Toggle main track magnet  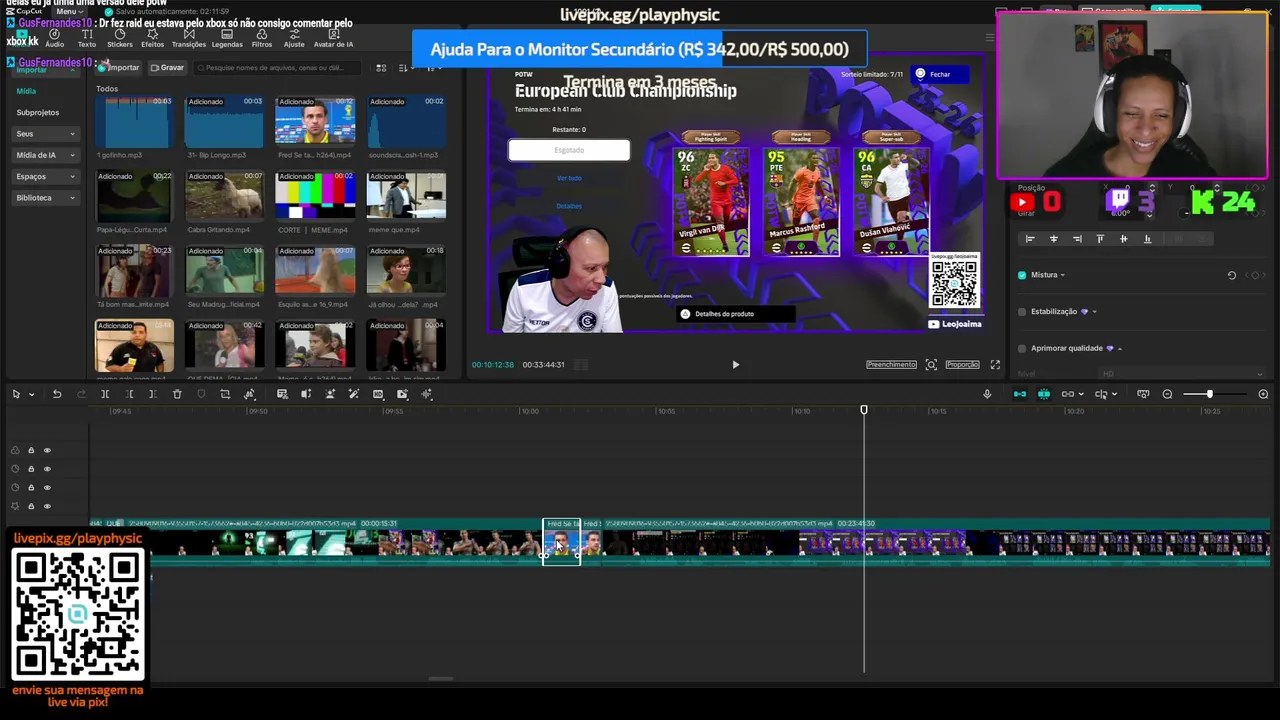tap(1019, 394)
